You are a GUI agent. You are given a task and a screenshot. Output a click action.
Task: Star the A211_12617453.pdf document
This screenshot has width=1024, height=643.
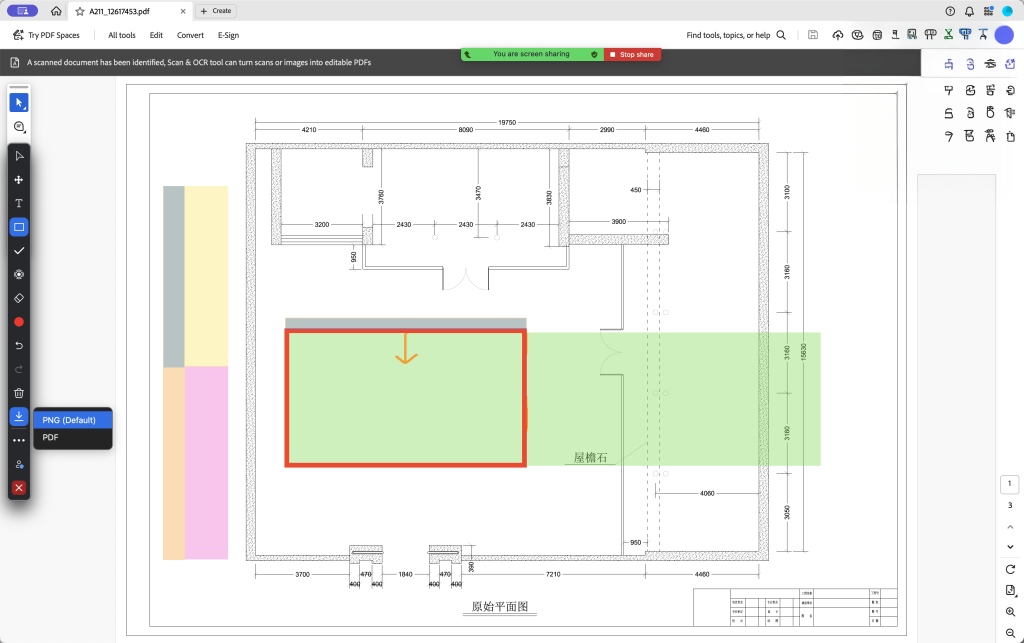(x=79, y=11)
